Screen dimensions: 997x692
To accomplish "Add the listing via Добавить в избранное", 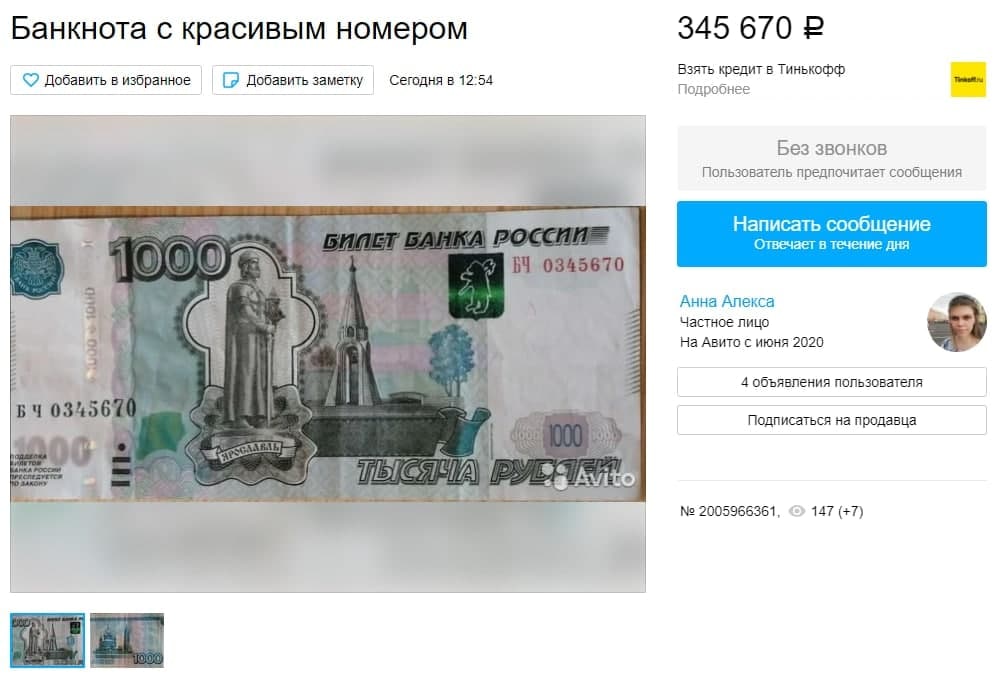I will click(106, 80).
